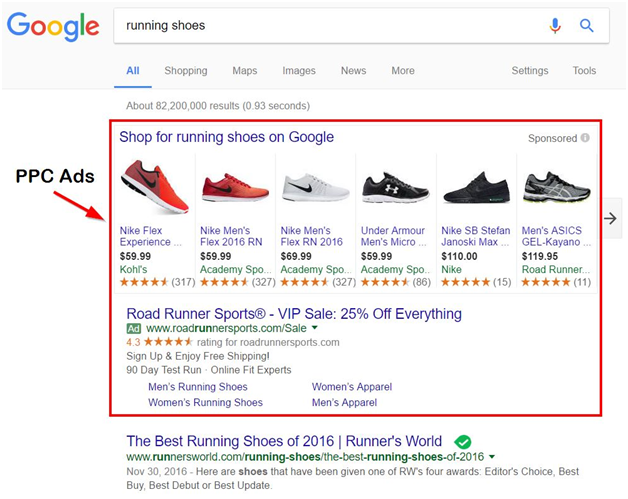Go to the News tab
The image size is (628, 499).
(x=353, y=71)
